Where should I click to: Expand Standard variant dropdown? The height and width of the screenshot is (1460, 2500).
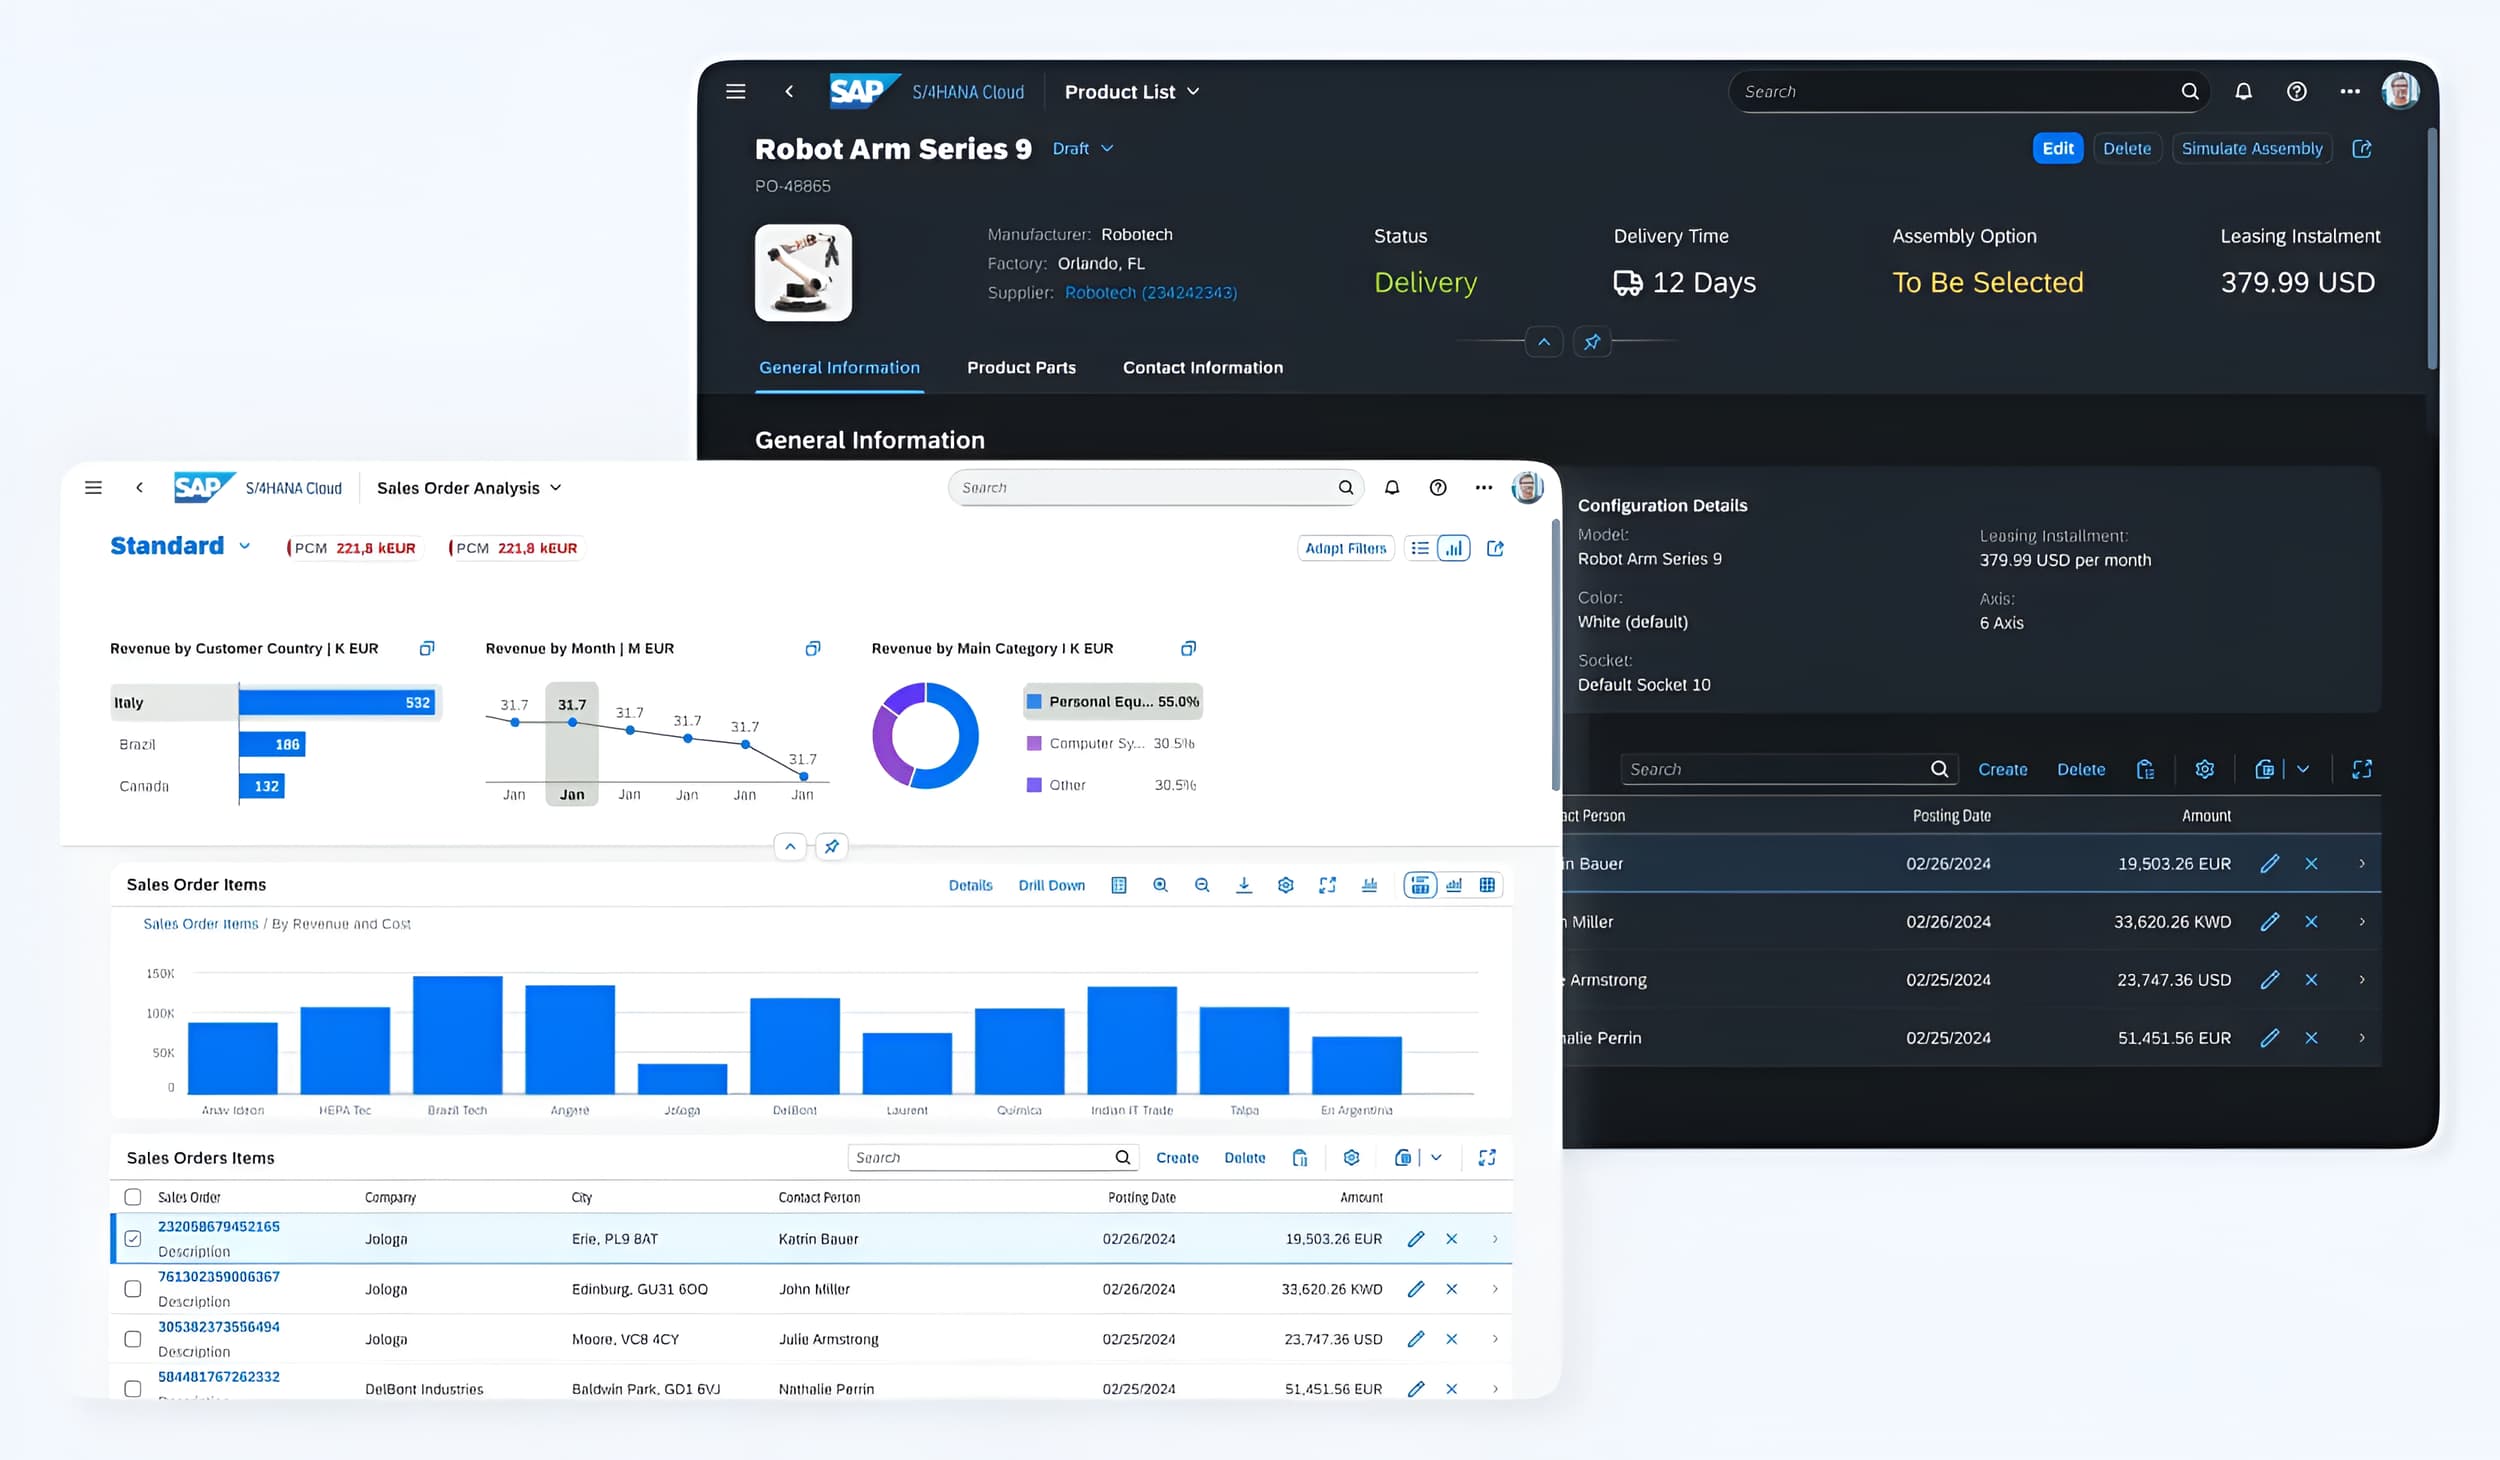point(244,546)
